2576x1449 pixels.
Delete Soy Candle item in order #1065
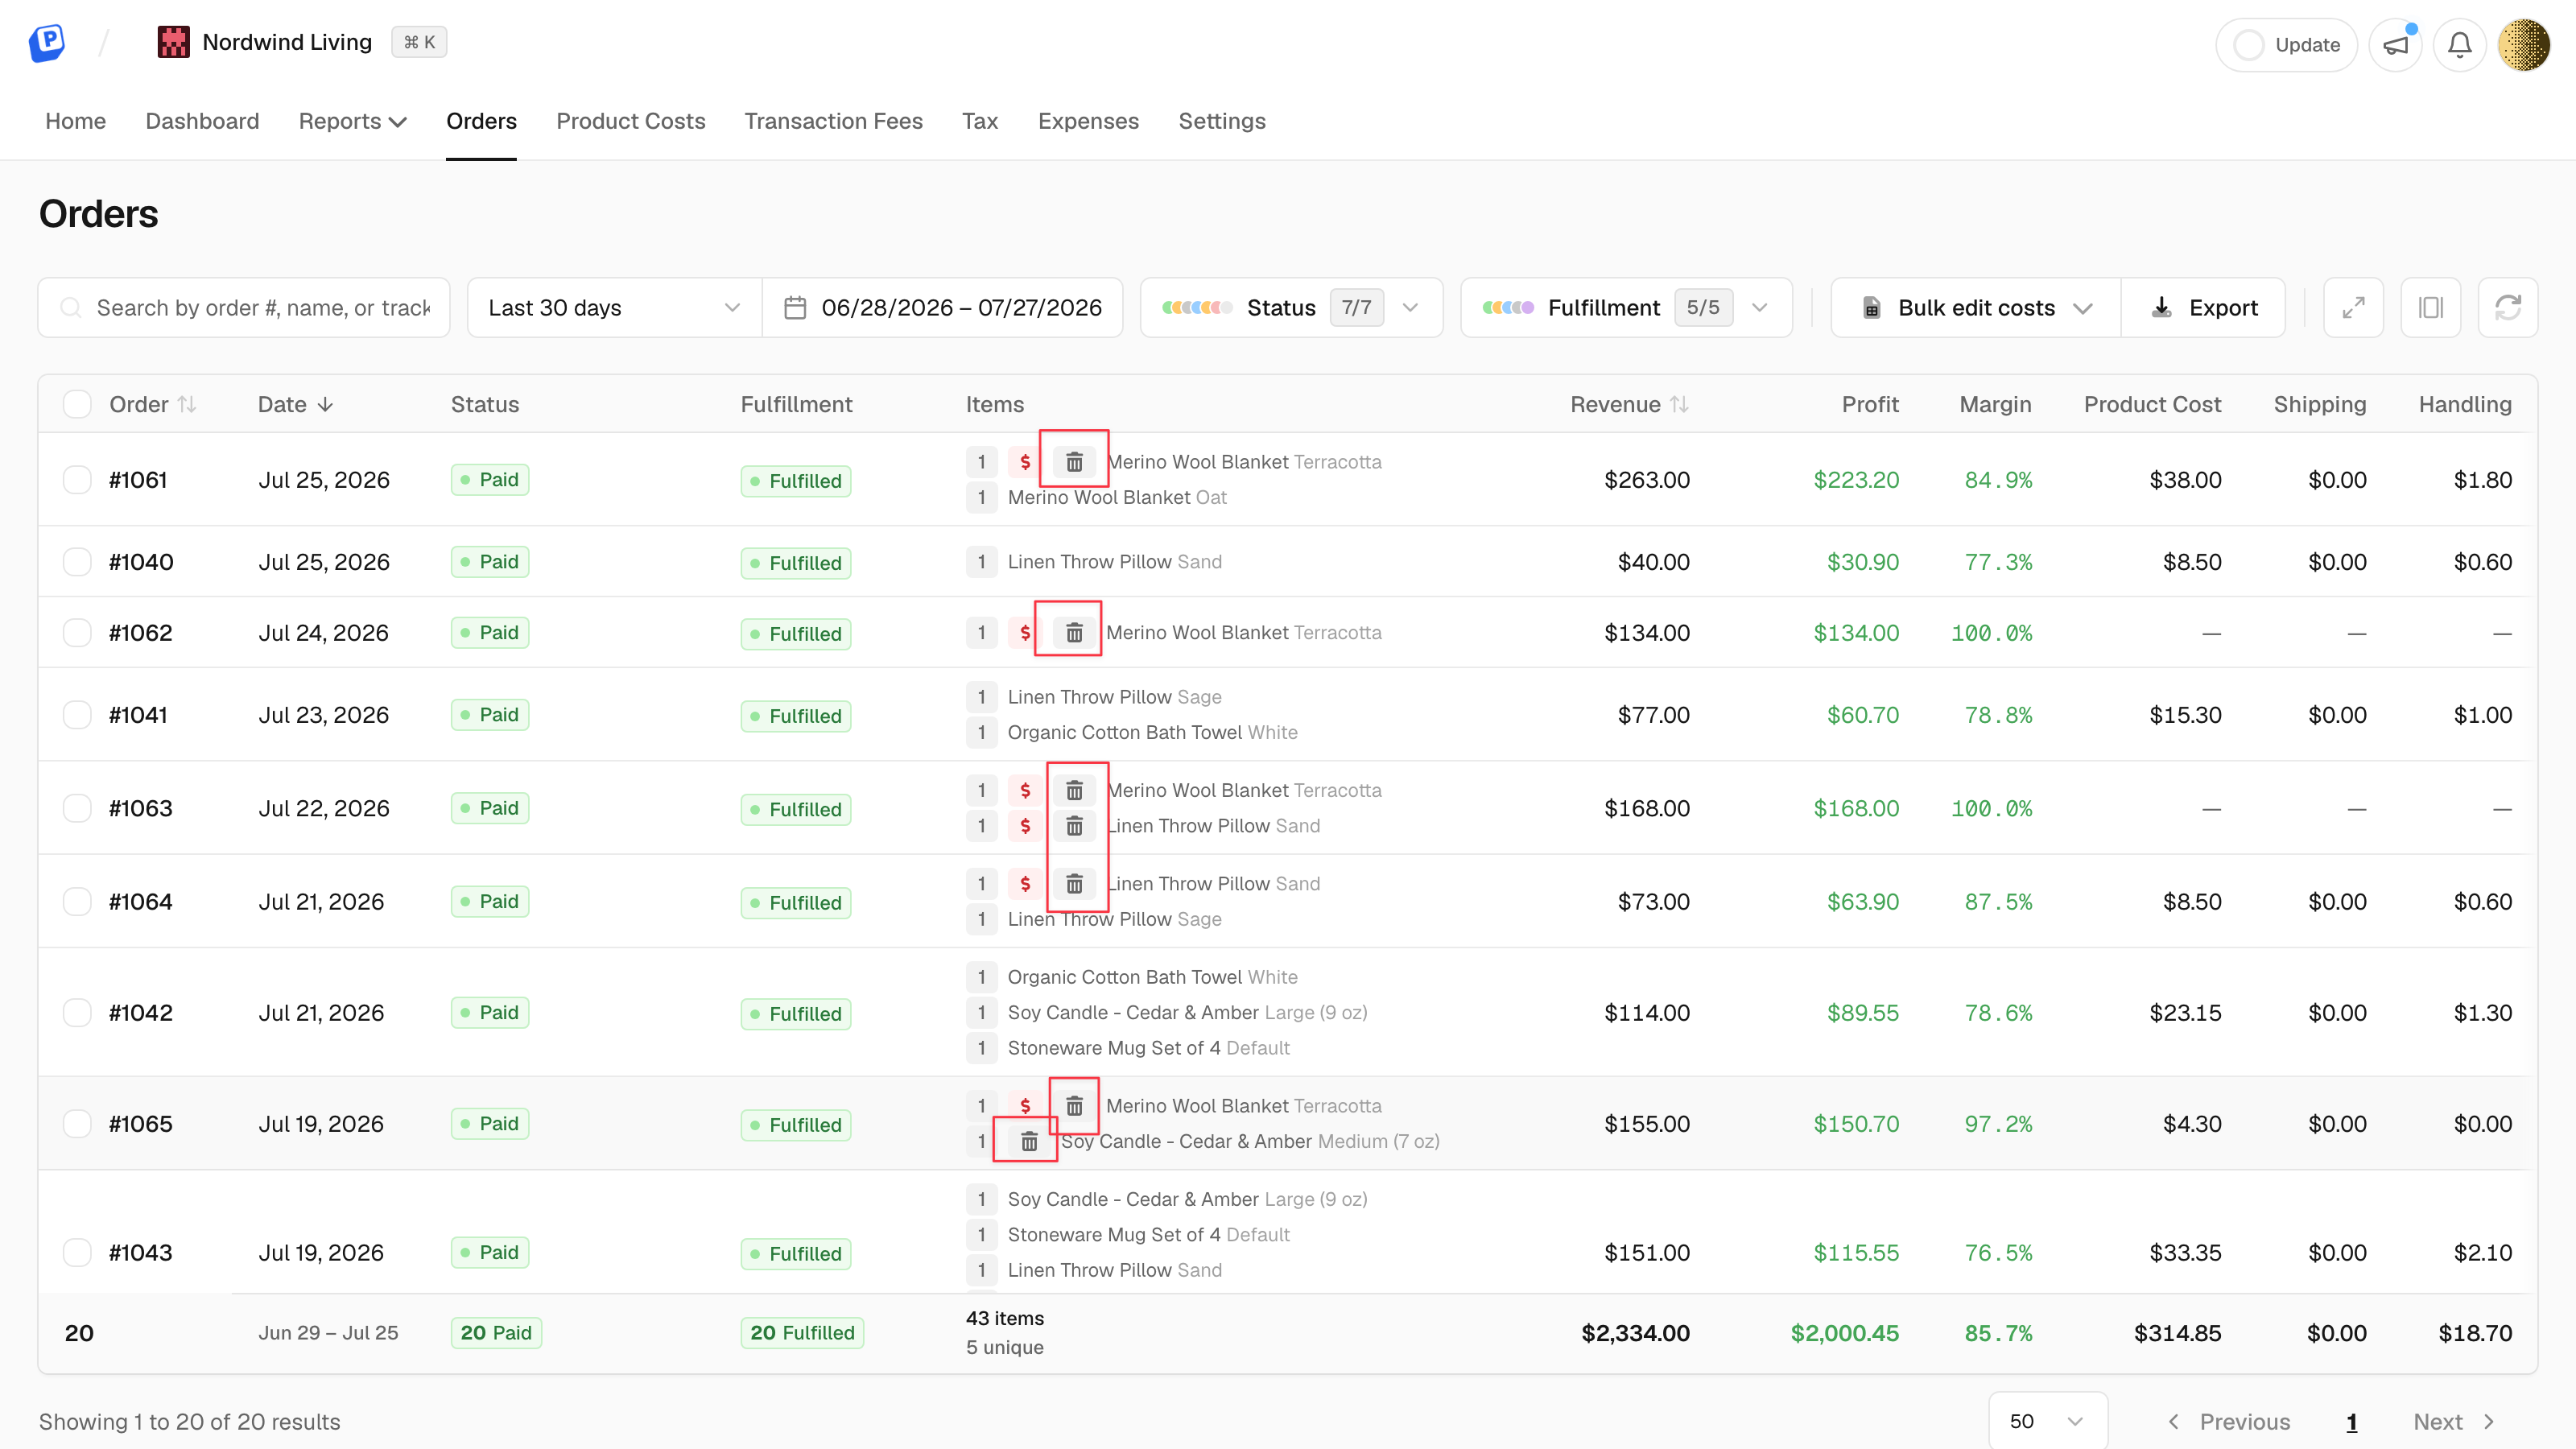pos(1029,1142)
